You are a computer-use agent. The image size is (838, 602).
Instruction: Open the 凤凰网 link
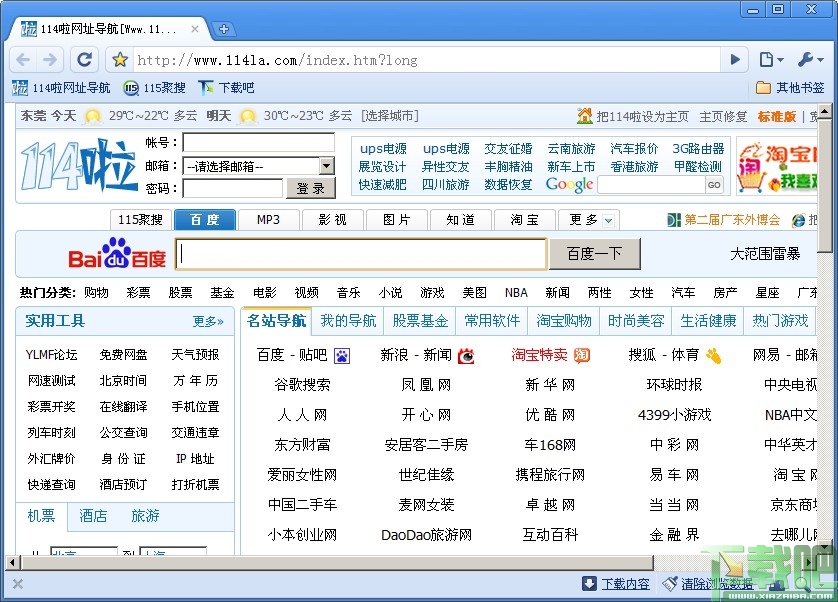click(426, 385)
